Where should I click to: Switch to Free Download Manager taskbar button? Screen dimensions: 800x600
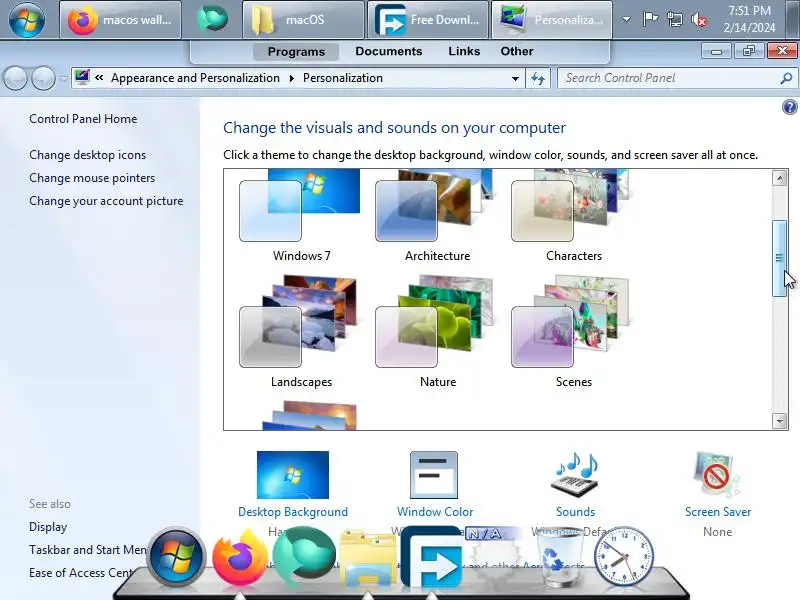428,20
